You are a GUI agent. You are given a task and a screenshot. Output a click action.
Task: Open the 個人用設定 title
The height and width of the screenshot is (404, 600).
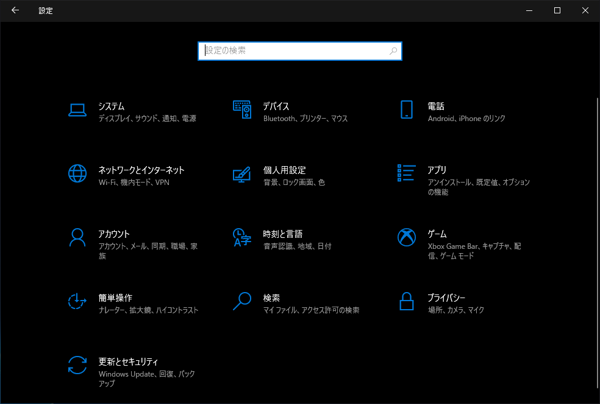click(x=284, y=170)
